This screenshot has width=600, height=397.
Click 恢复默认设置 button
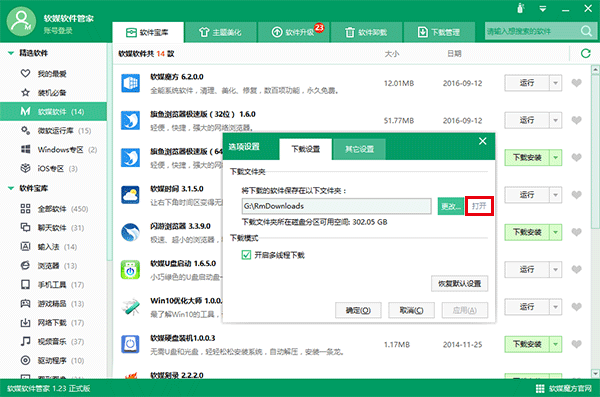459,284
